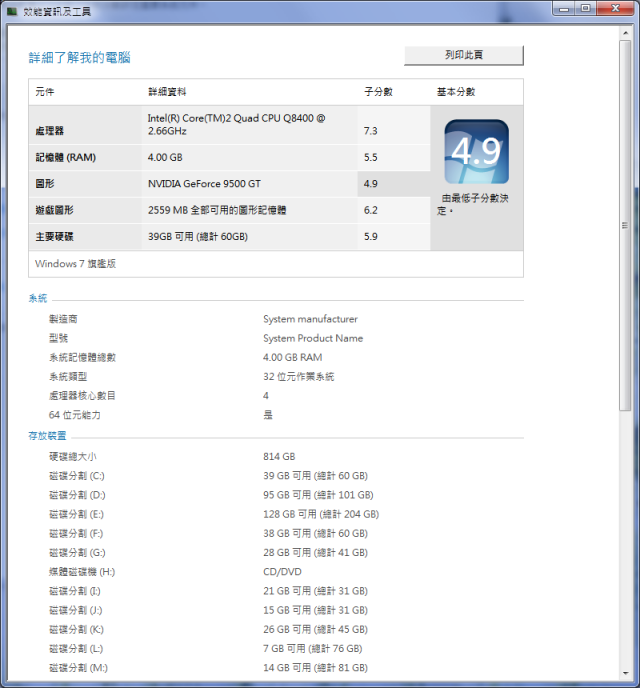640x688 pixels.
Task: Select the 圖形 row label
Action: pyautogui.click(x=45, y=183)
